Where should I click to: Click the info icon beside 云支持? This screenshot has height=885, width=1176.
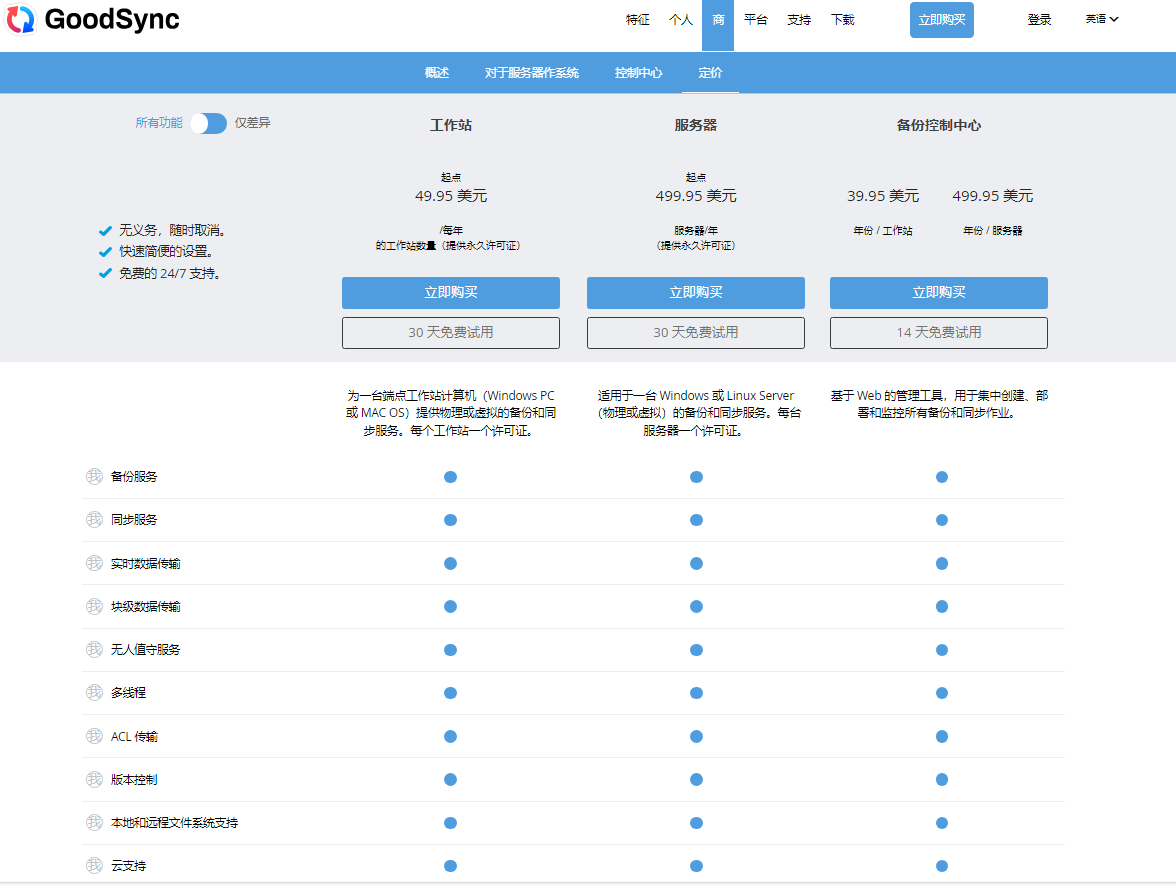(94, 866)
